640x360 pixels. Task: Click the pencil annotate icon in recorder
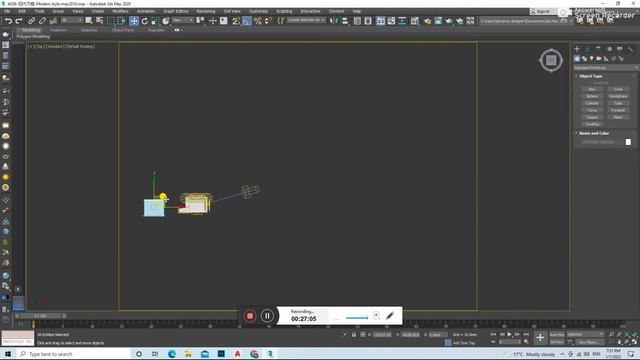390,316
